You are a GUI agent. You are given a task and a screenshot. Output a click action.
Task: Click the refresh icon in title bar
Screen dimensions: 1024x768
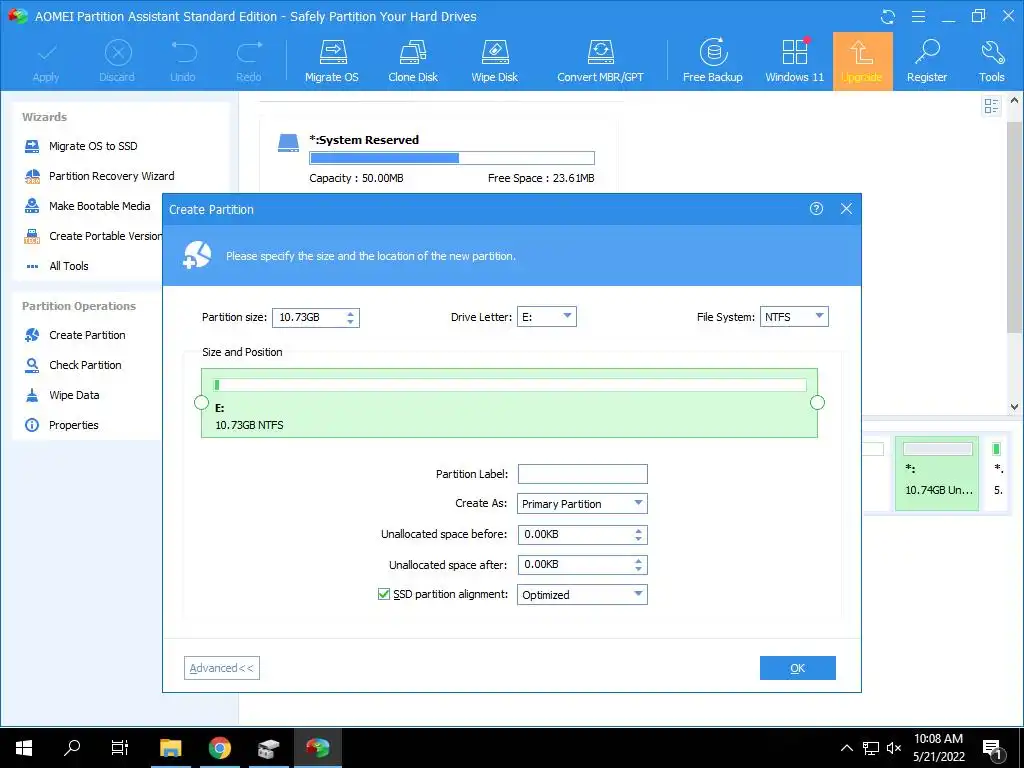pyautogui.click(x=888, y=16)
